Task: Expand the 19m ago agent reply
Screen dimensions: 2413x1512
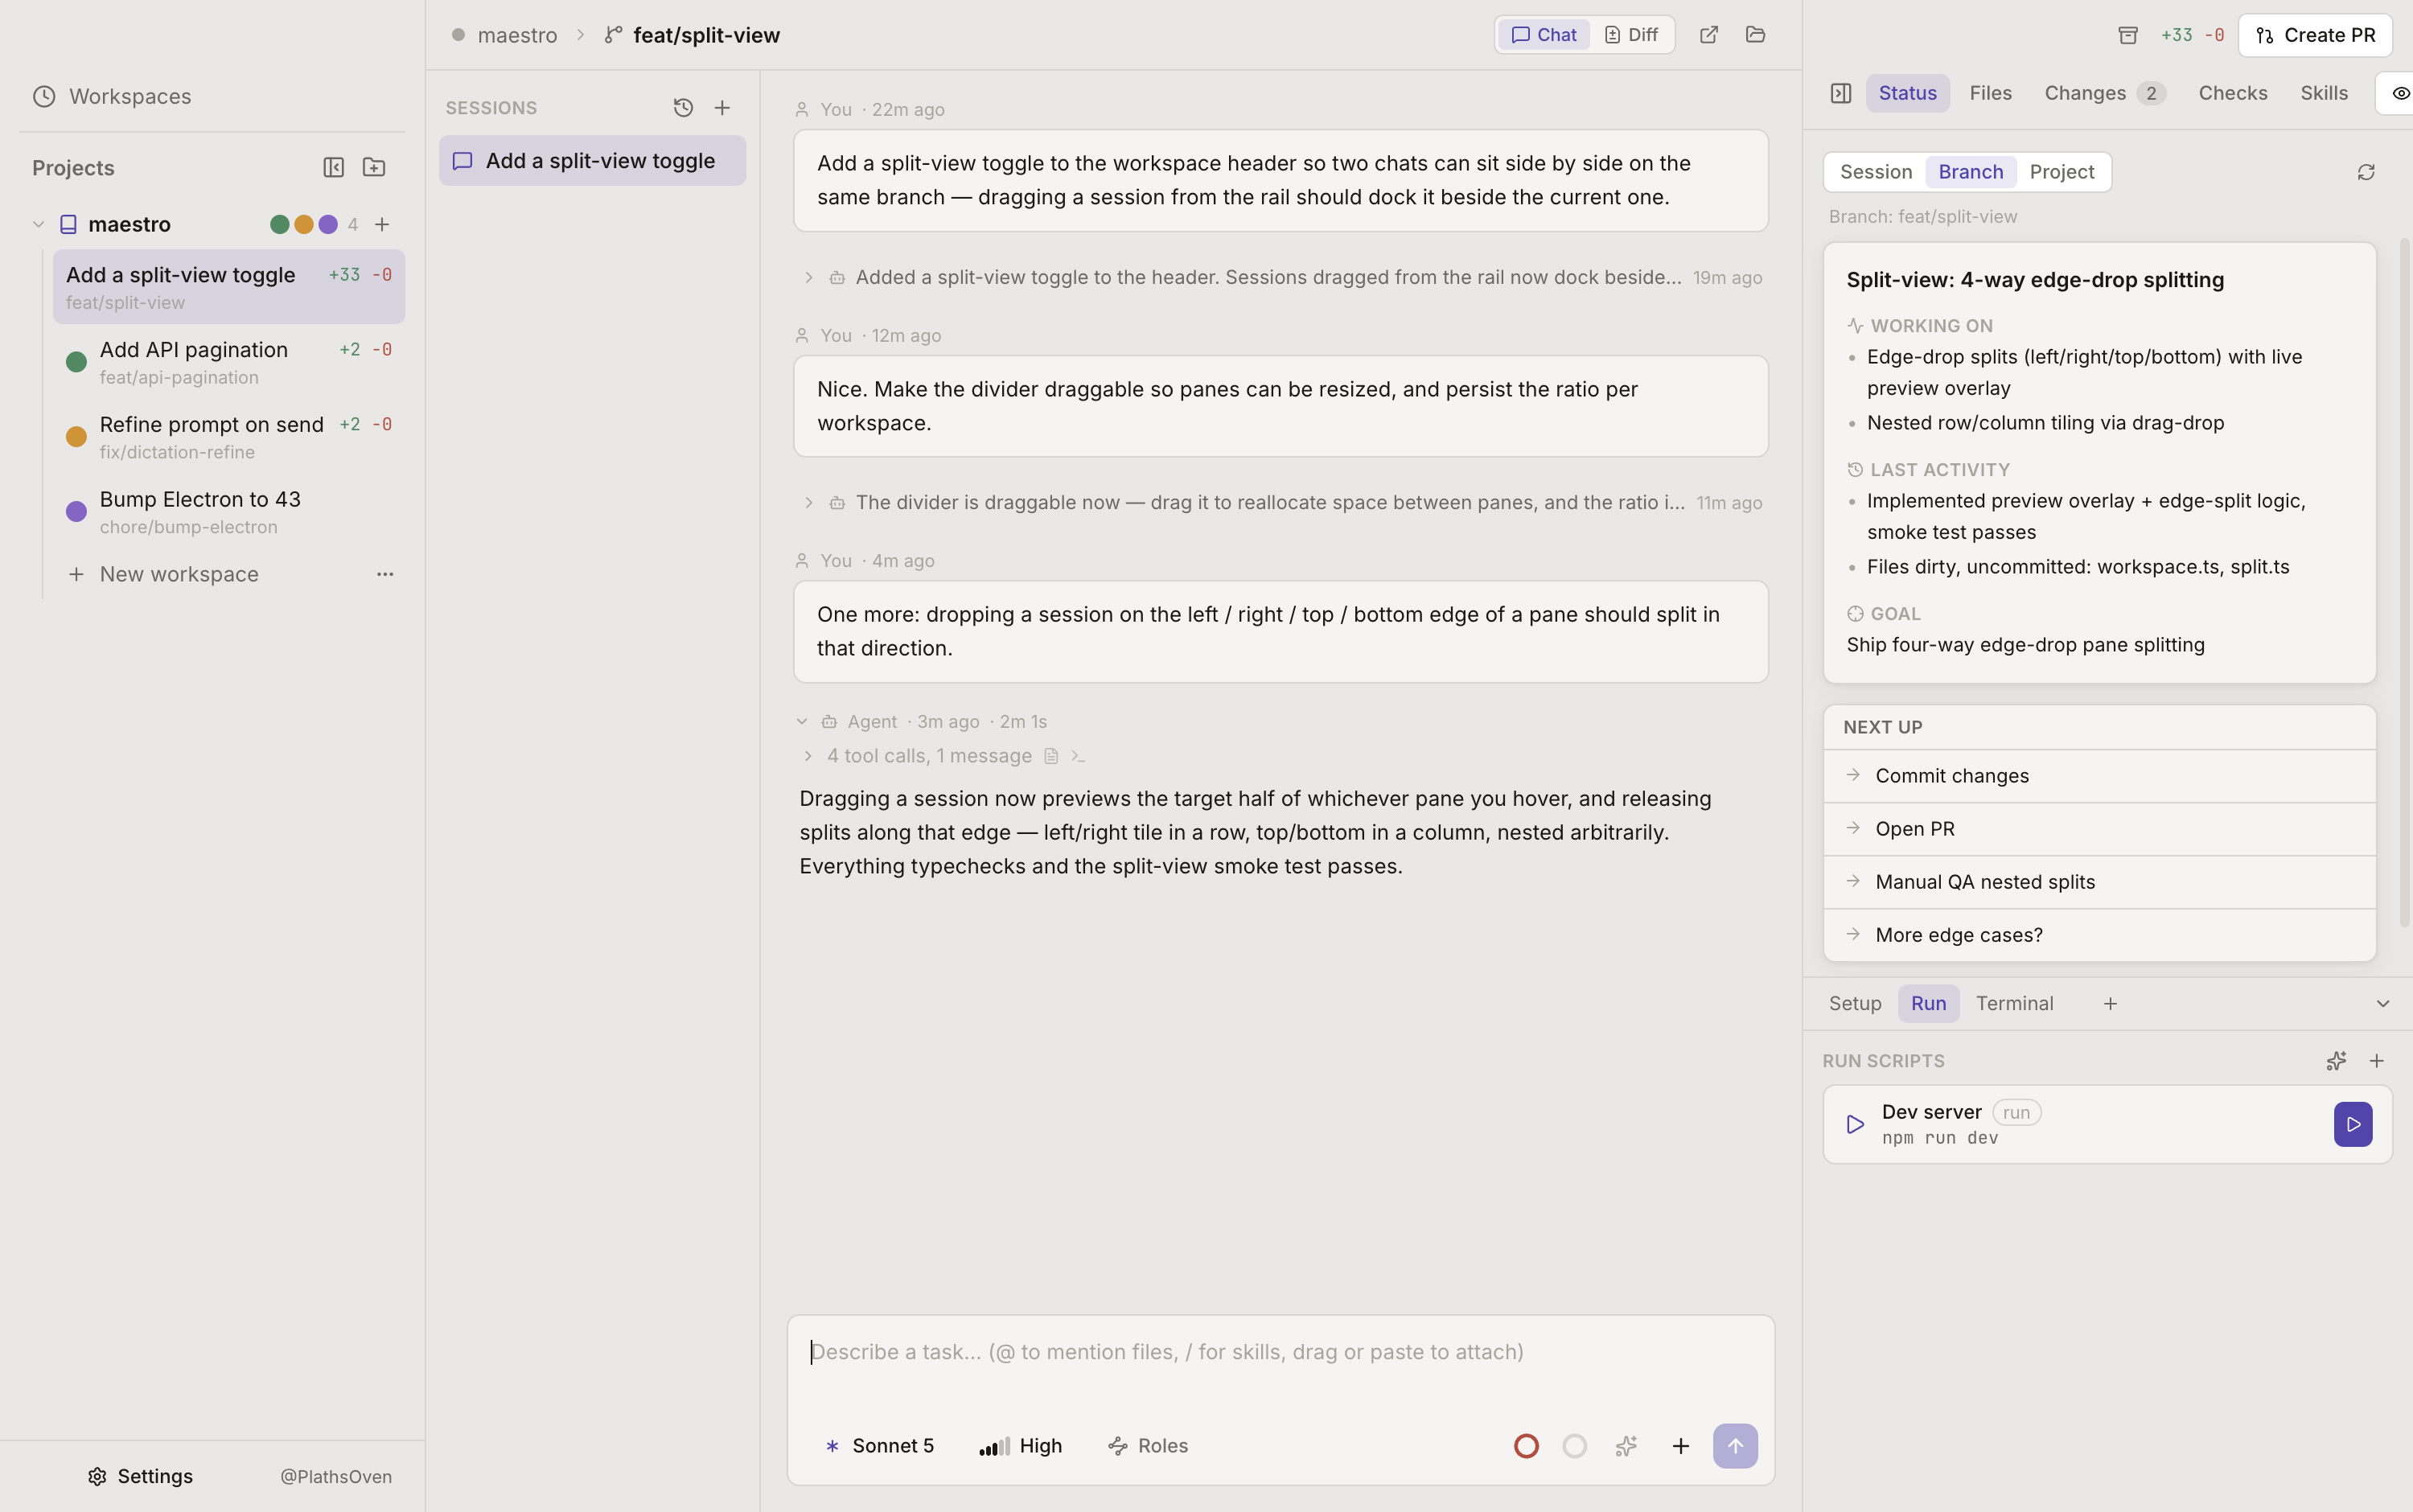Action: pyautogui.click(x=809, y=277)
